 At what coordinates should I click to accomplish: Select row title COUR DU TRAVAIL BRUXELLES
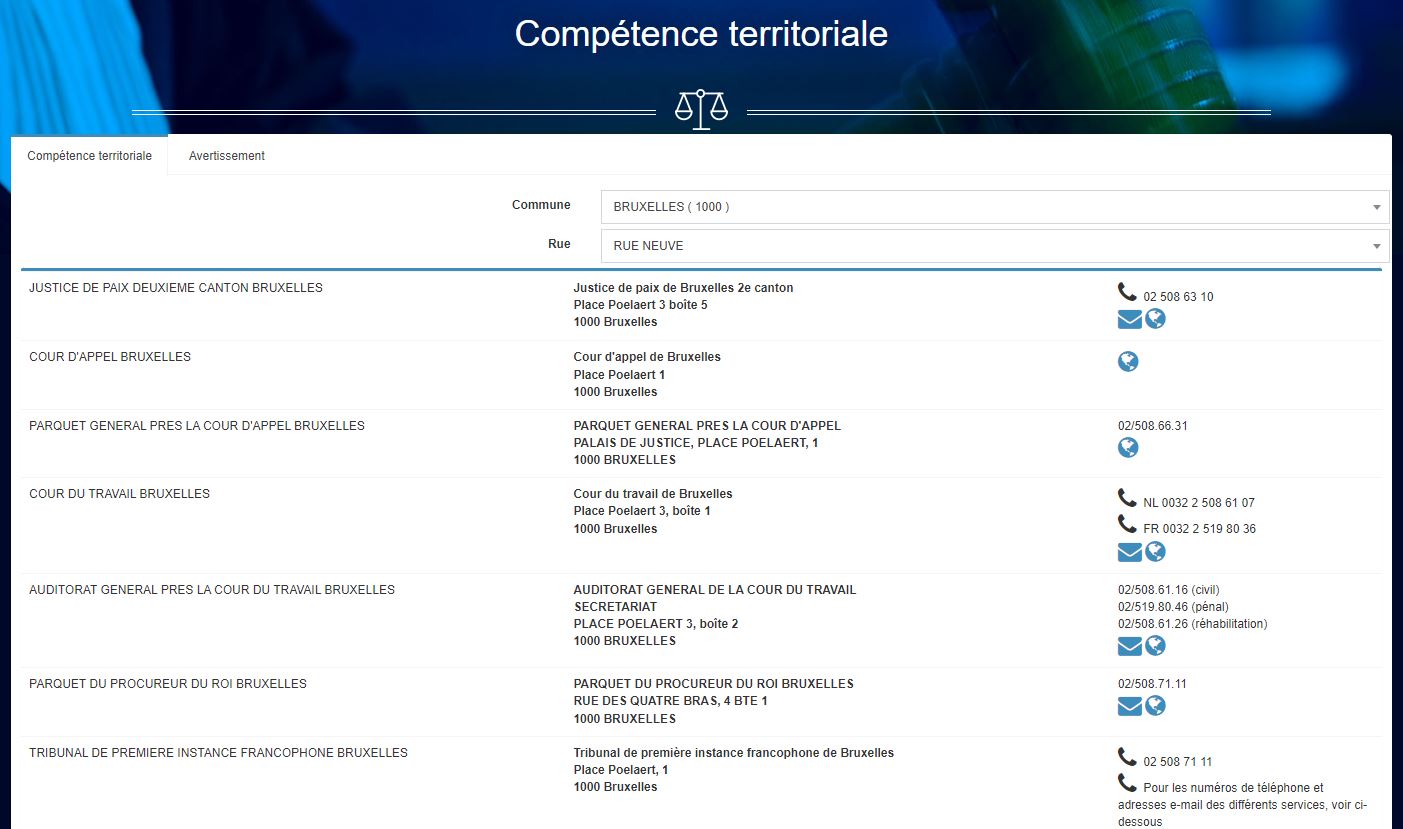coord(120,494)
